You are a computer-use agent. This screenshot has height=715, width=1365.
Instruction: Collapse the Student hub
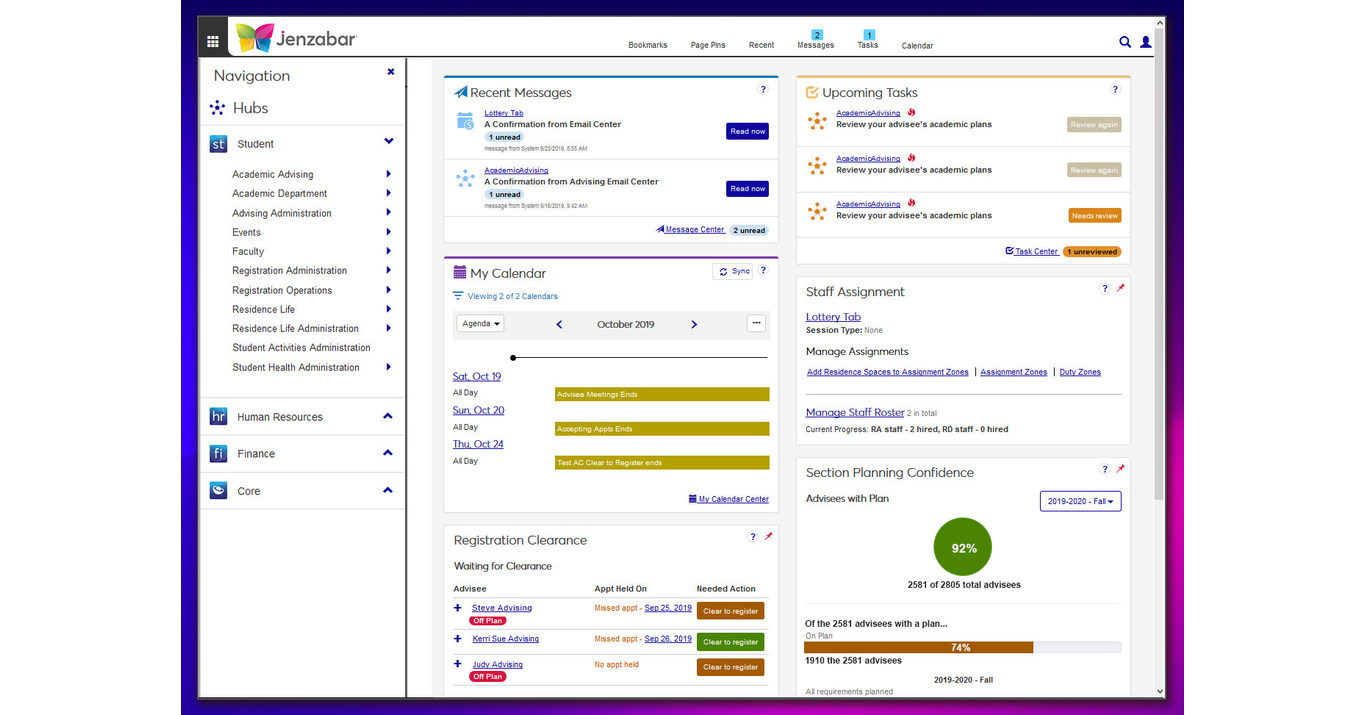[388, 141]
